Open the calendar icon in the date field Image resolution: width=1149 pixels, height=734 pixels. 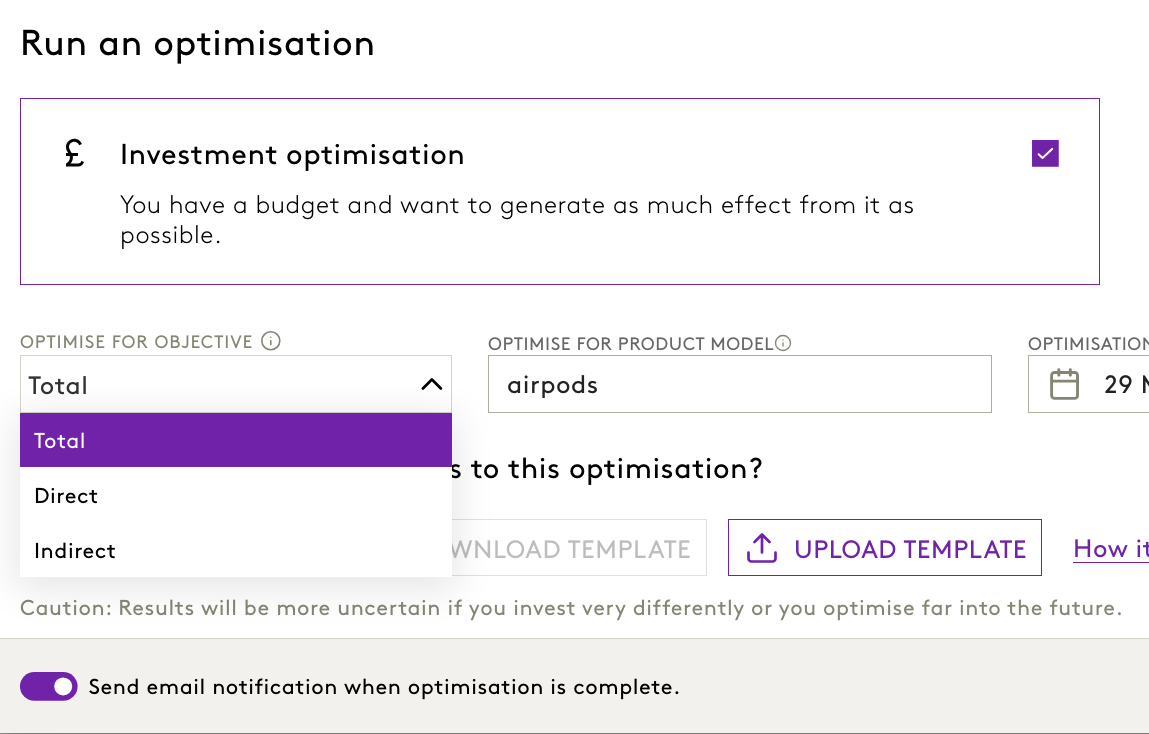coord(1064,384)
